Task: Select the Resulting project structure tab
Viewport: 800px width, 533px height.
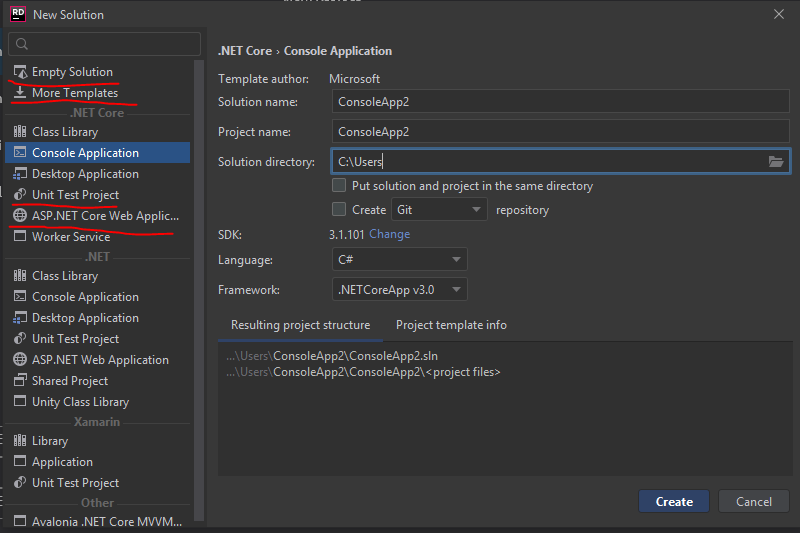Action: (x=300, y=325)
